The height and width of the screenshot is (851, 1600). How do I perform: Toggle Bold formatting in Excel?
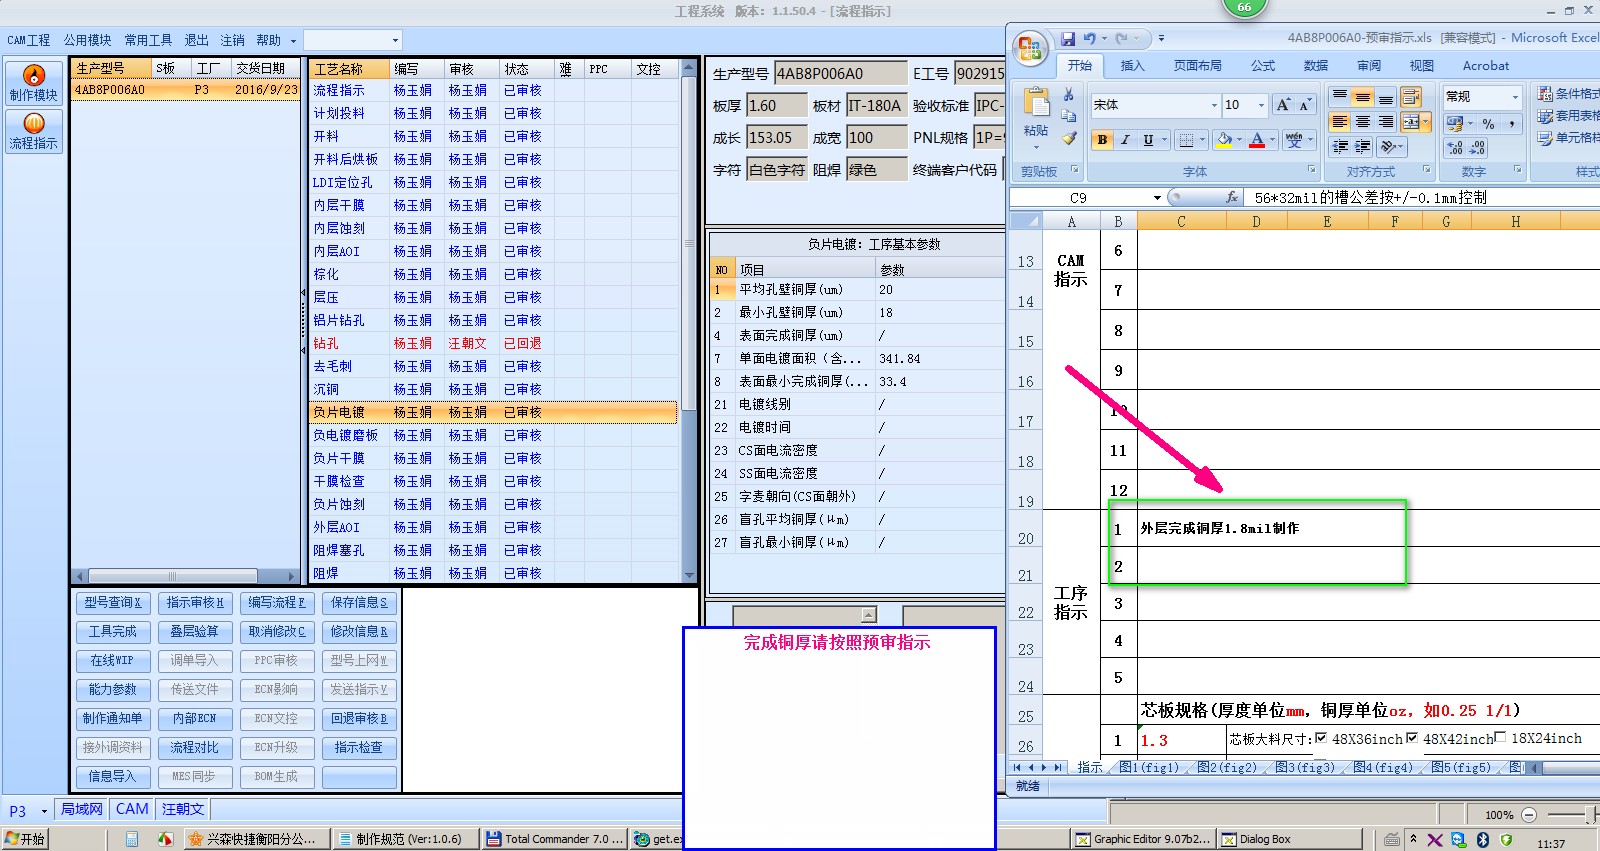1102,140
